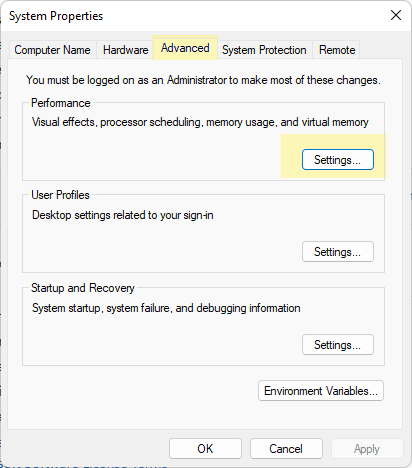Click the Administrator notice text
The image size is (412, 468).
[x=203, y=80]
